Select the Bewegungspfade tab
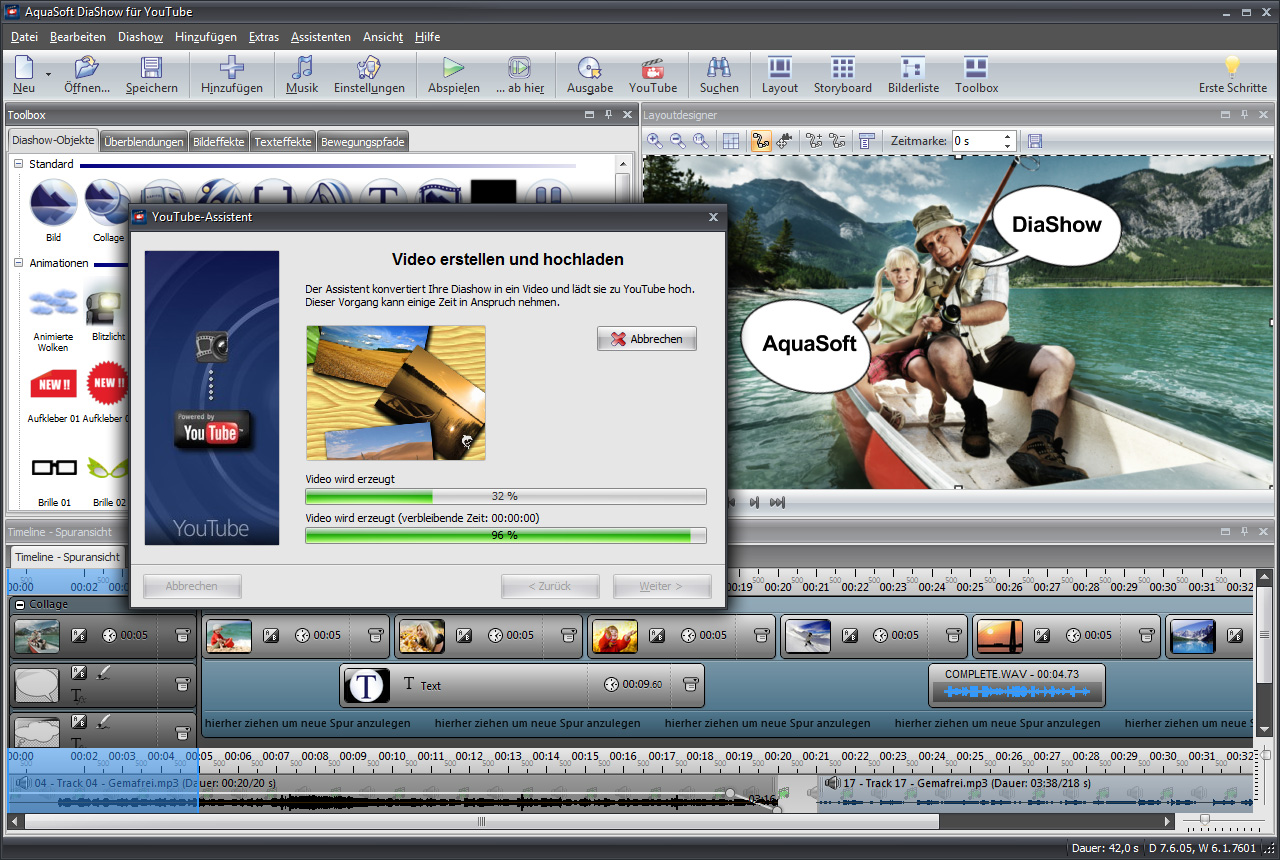Image resolution: width=1280 pixels, height=860 pixels. point(362,142)
